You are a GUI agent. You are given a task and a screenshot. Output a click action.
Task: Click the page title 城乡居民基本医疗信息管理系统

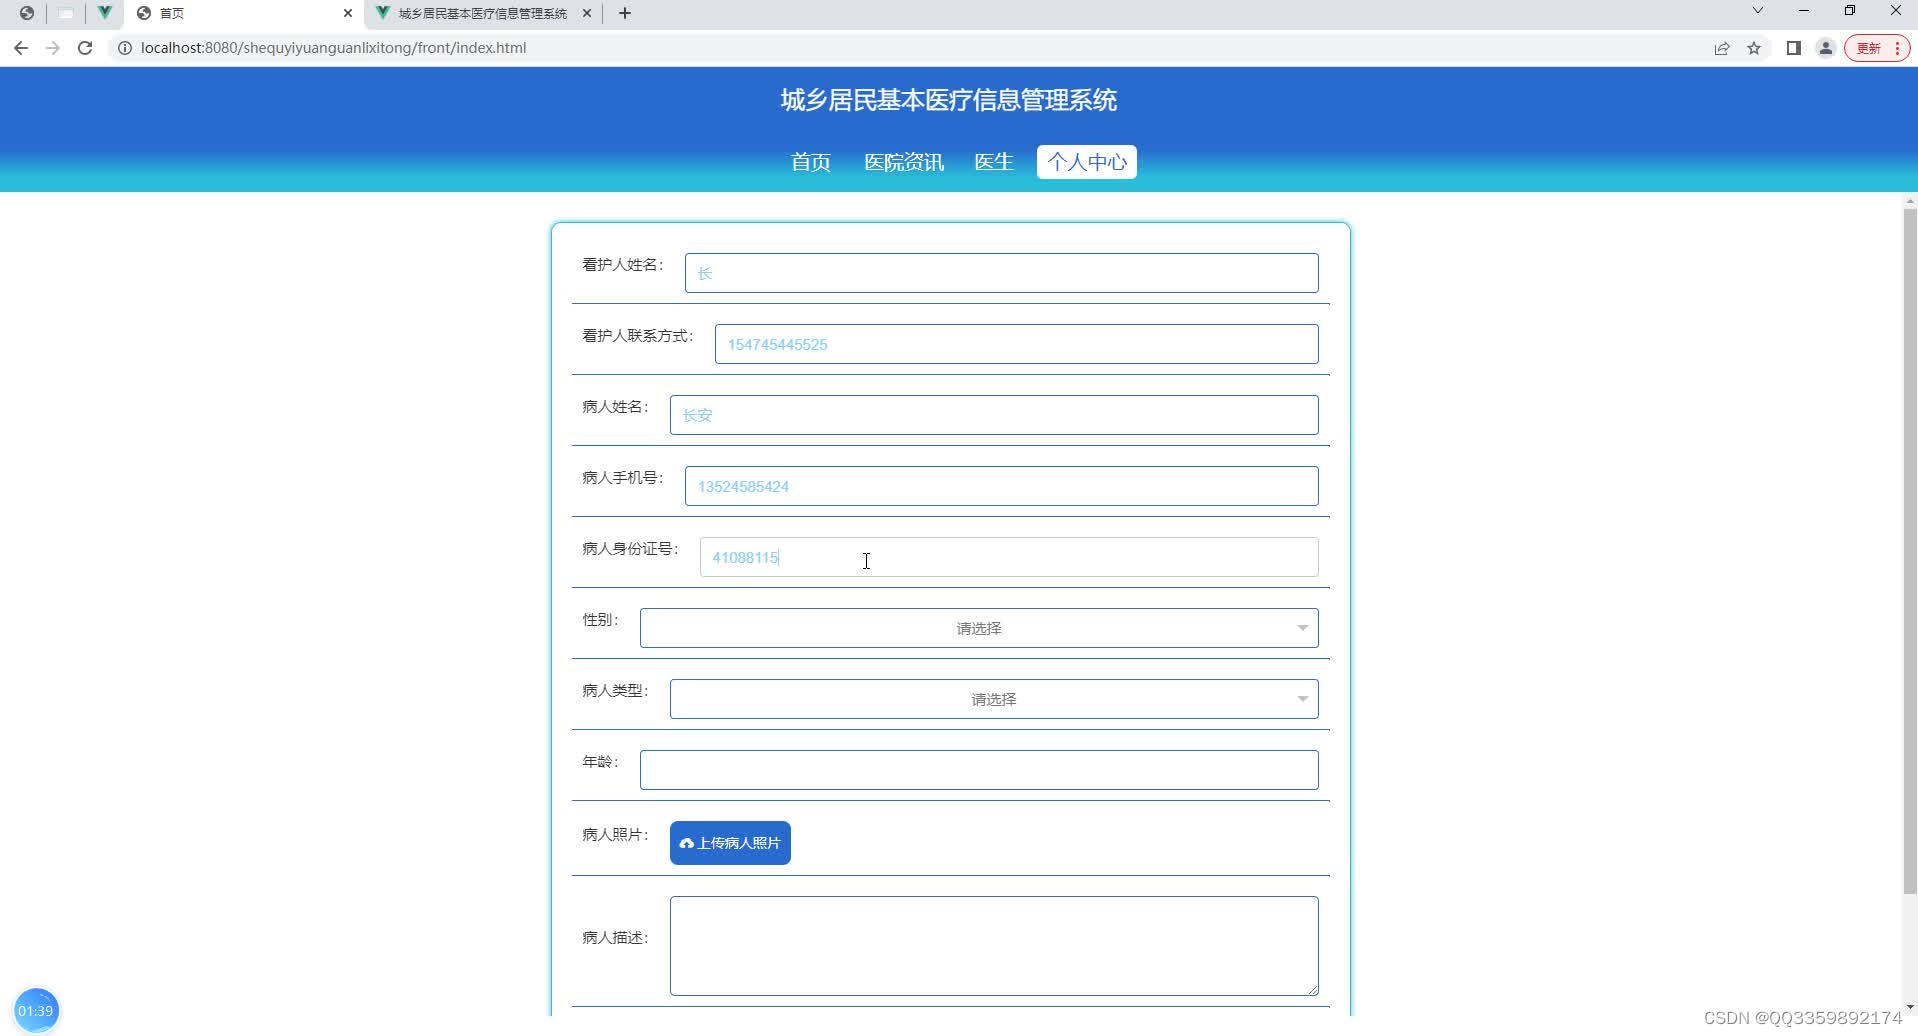pyautogui.click(x=949, y=100)
